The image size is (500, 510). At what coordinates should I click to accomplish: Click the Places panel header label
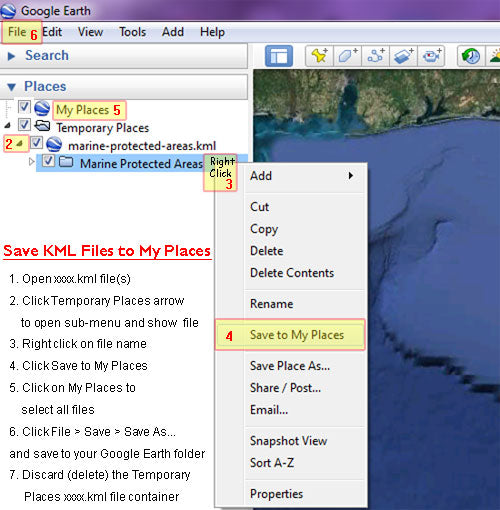pos(45,87)
